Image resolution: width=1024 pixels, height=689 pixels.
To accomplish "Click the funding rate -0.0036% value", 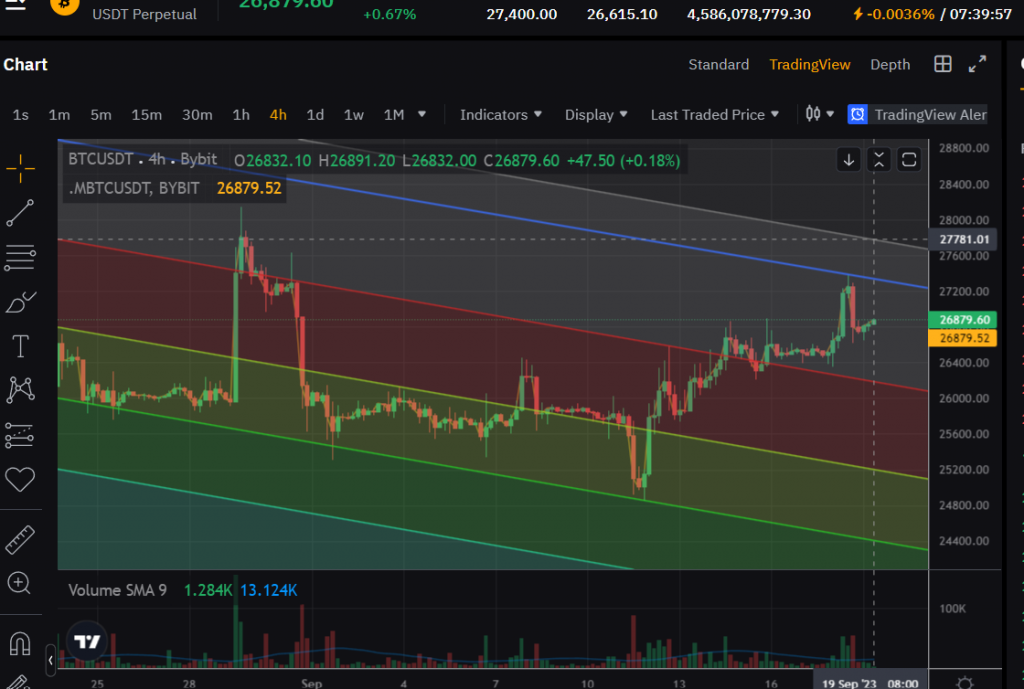I will pyautogui.click(x=901, y=14).
